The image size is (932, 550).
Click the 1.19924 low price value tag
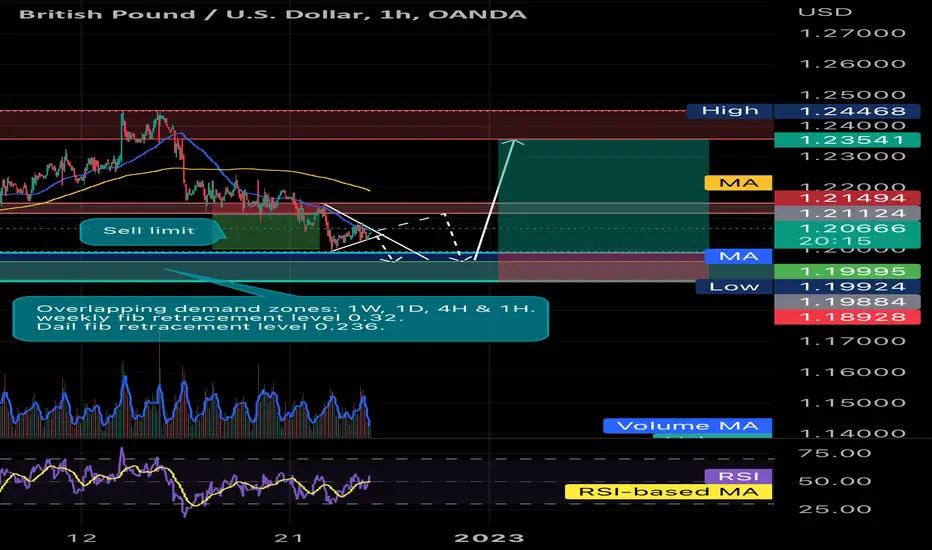848,287
